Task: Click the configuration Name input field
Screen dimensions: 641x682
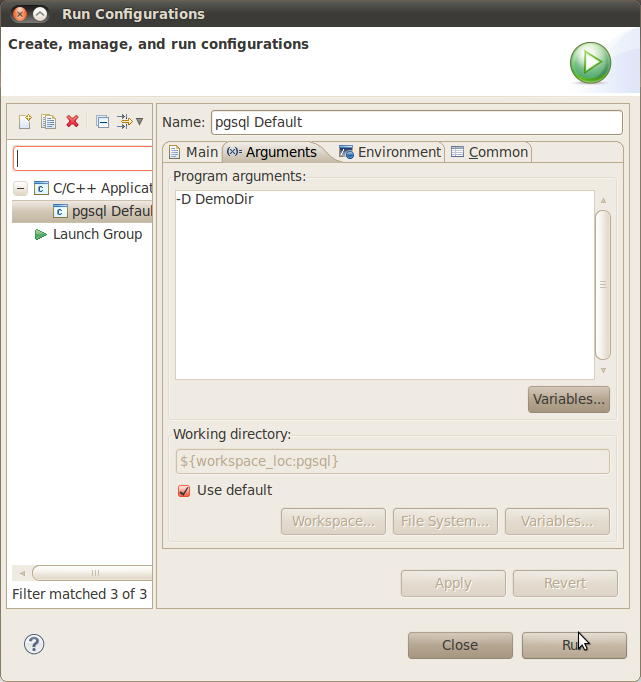Action: click(x=415, y=122)
